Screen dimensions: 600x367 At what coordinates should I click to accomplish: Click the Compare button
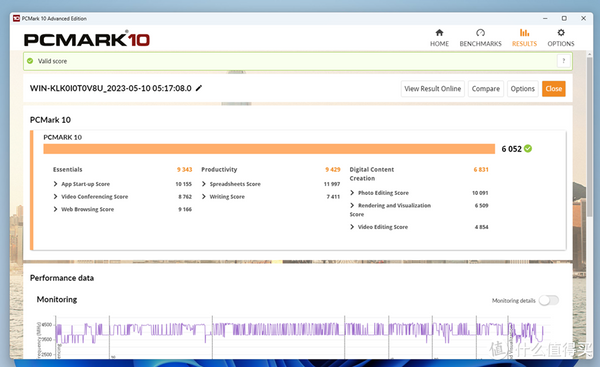pos(486,89)
